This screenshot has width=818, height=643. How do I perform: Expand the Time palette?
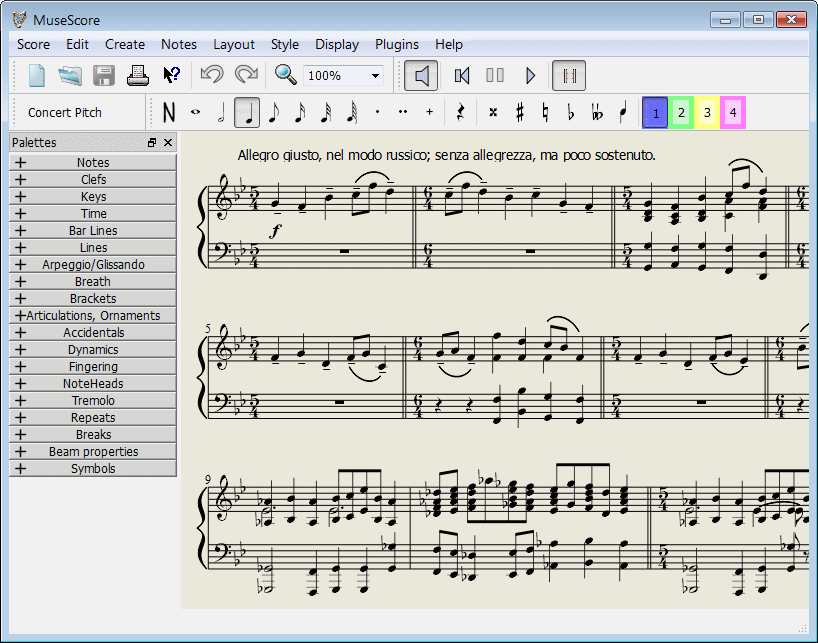pos(93,214)
